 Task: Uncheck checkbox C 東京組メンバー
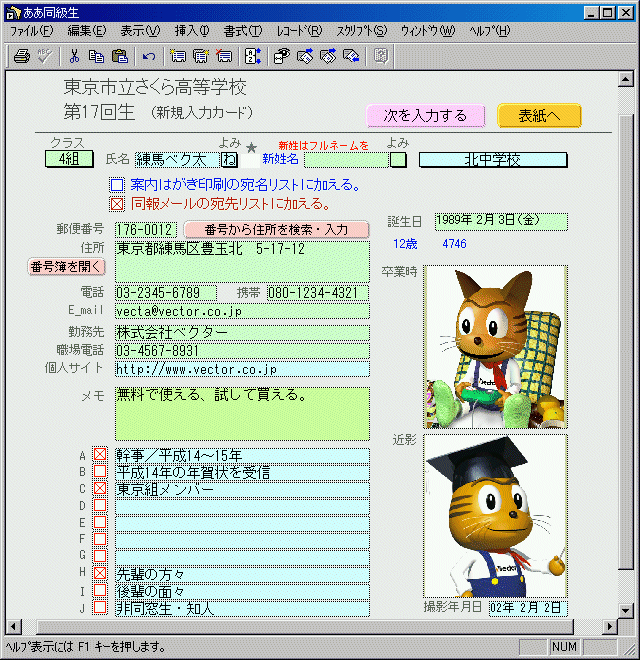(x=100, y=488)
